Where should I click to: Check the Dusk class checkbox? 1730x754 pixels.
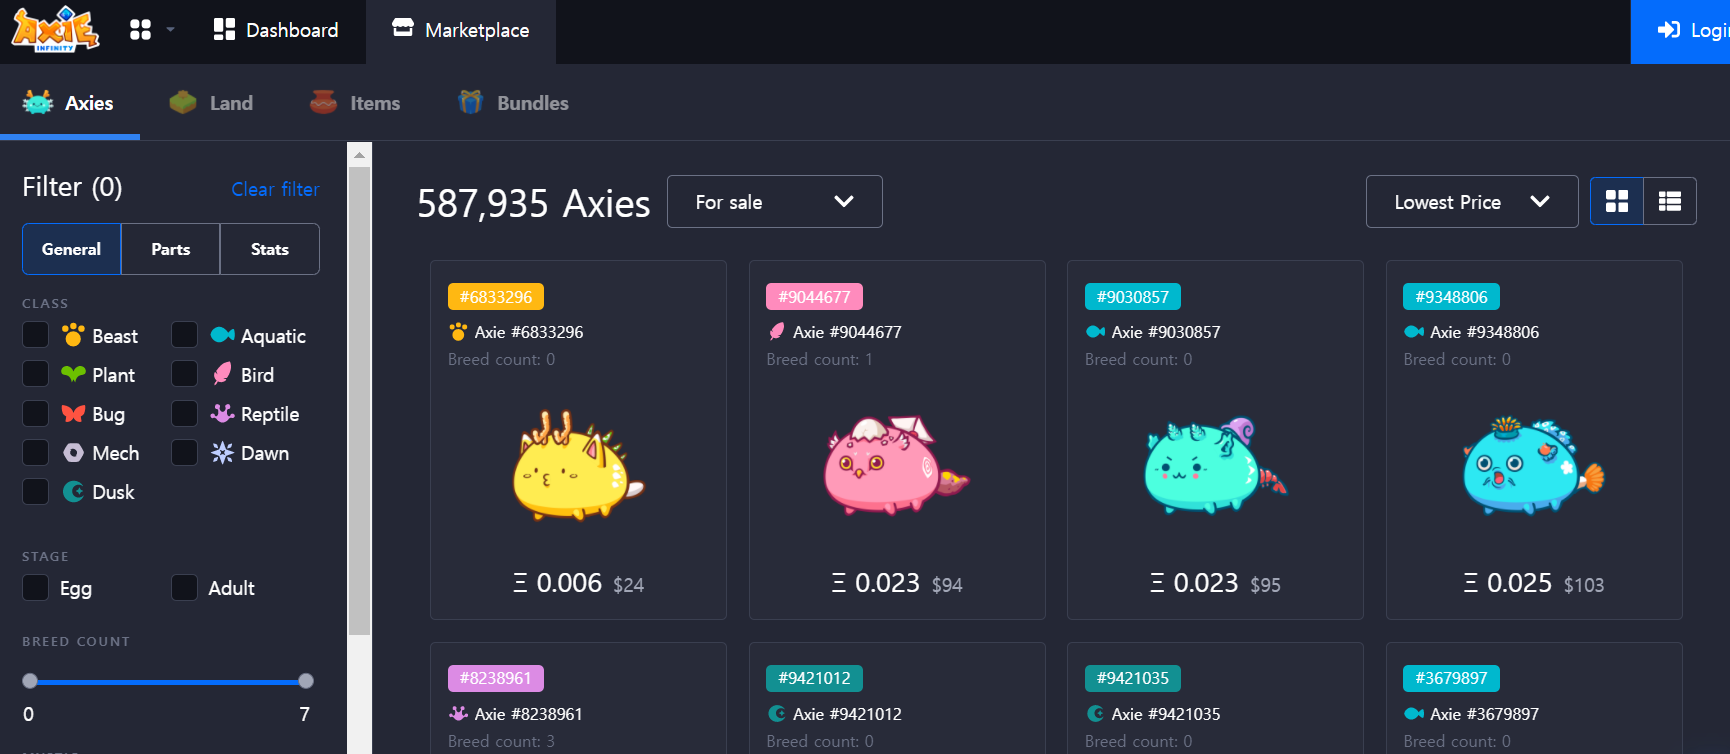36,491
